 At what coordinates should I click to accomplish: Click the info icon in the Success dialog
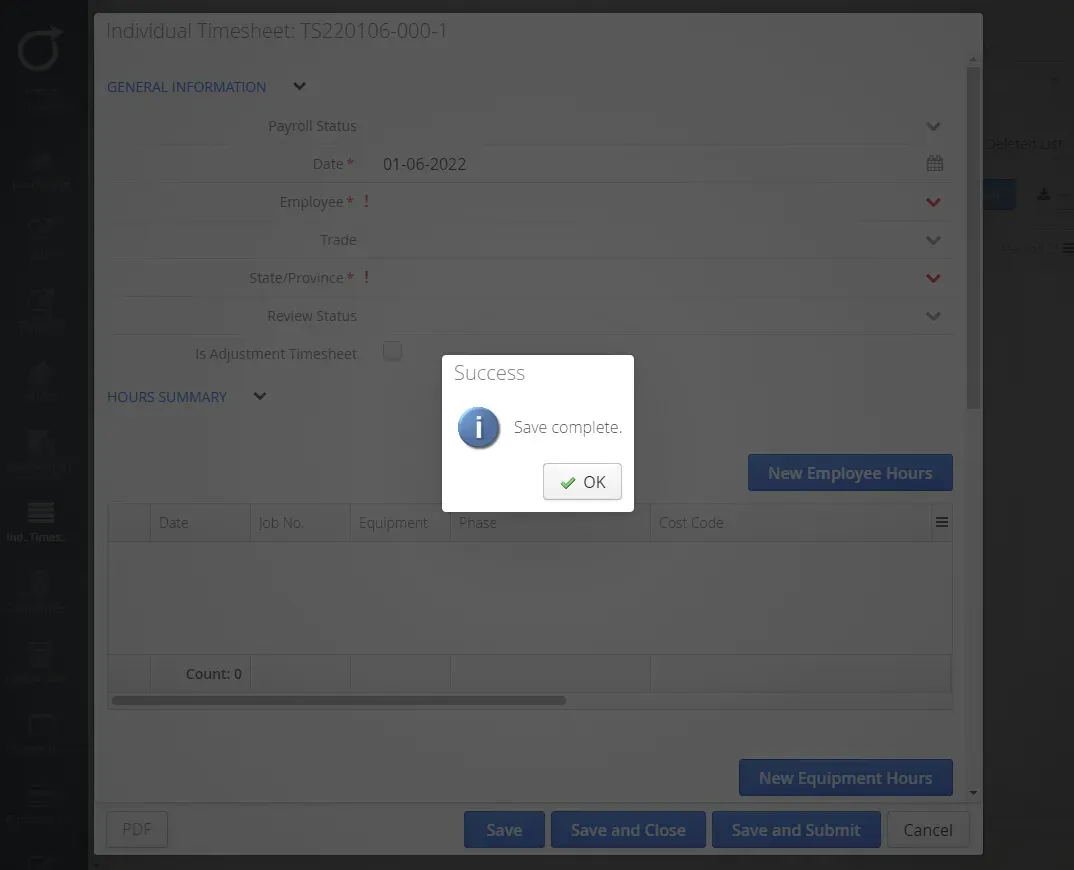[478, 427]
